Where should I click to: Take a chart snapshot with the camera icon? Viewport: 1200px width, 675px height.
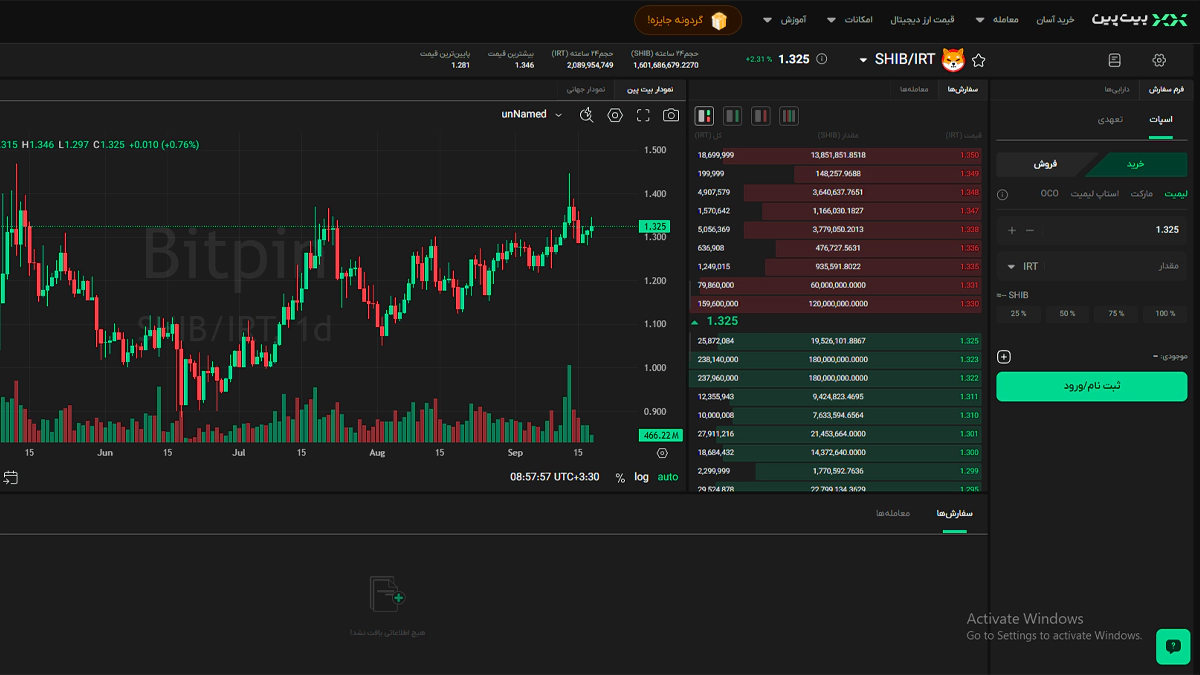[671, 115]
